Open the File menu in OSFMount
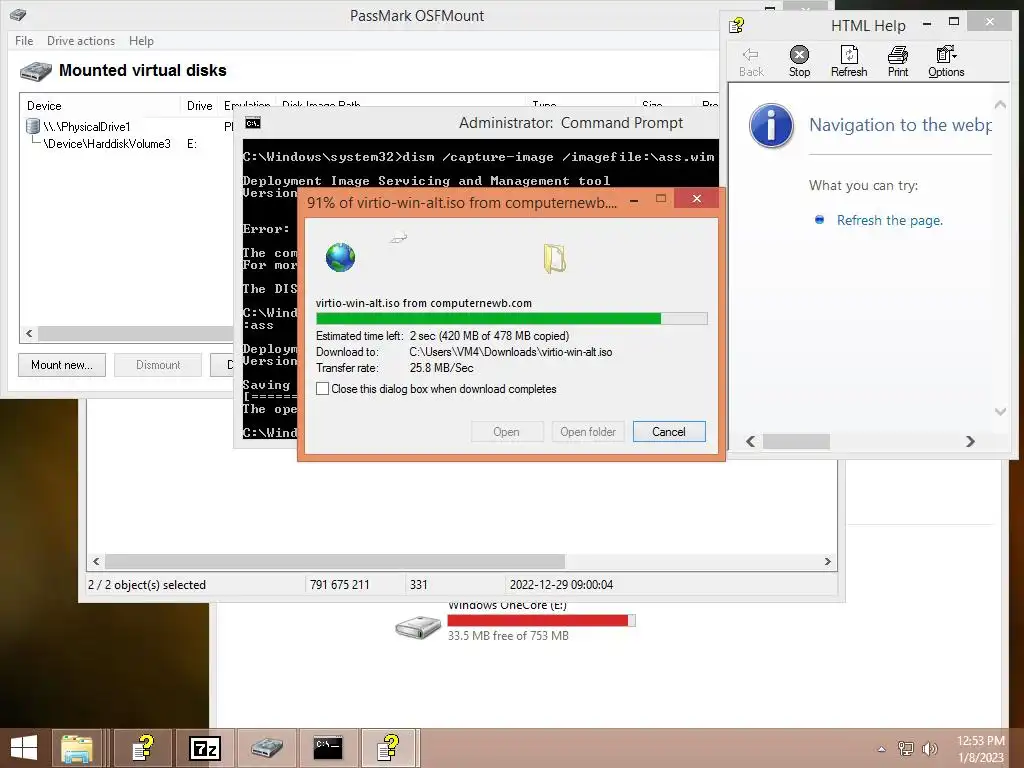1024x768 pixels. coord(24,40)
